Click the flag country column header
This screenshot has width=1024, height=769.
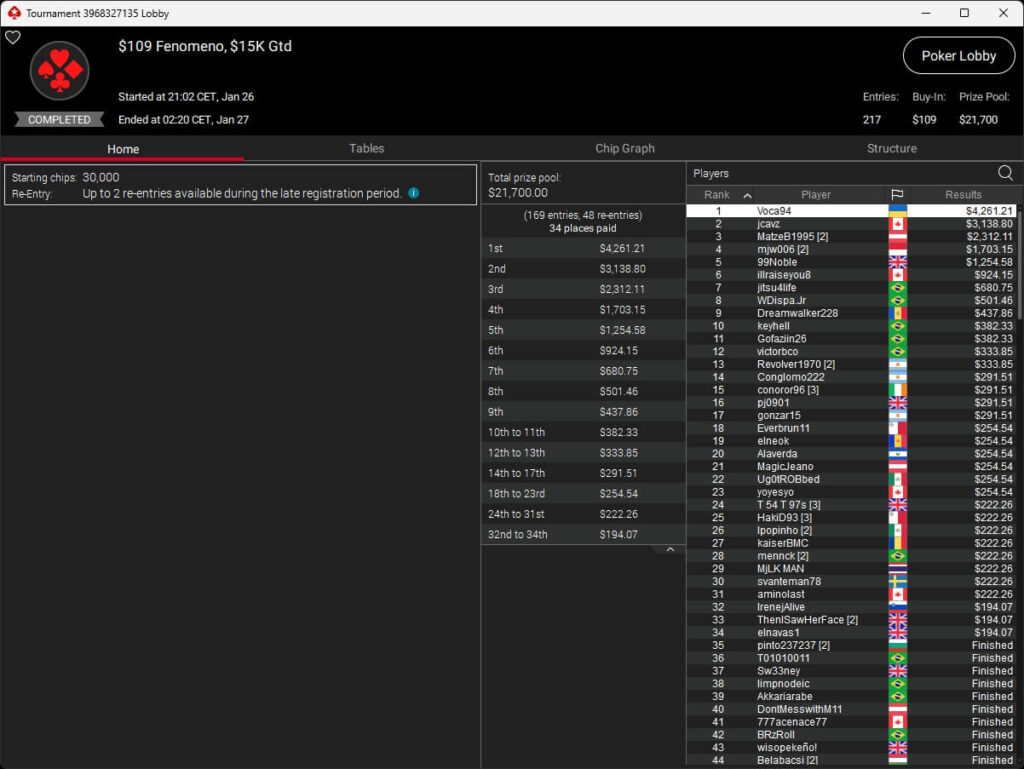[x=896, y=195]
